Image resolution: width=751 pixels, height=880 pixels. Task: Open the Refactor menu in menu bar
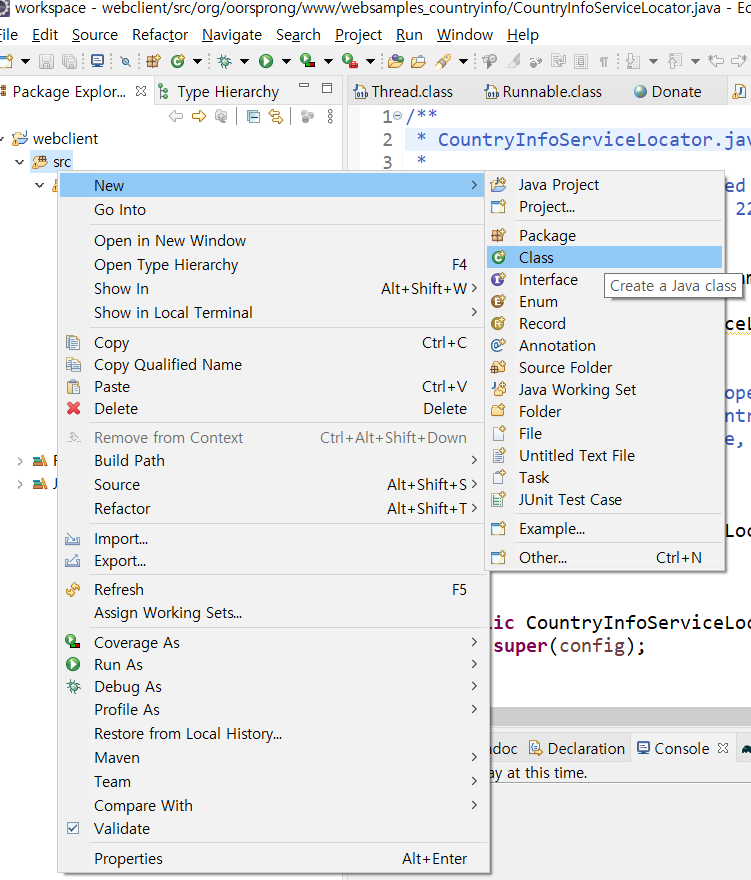[x=160, y=35]
